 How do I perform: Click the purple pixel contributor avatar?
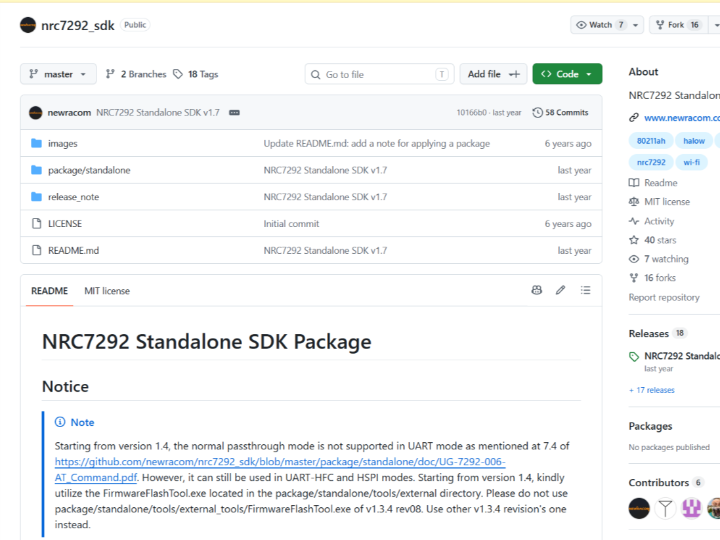(x=691, y=508)
